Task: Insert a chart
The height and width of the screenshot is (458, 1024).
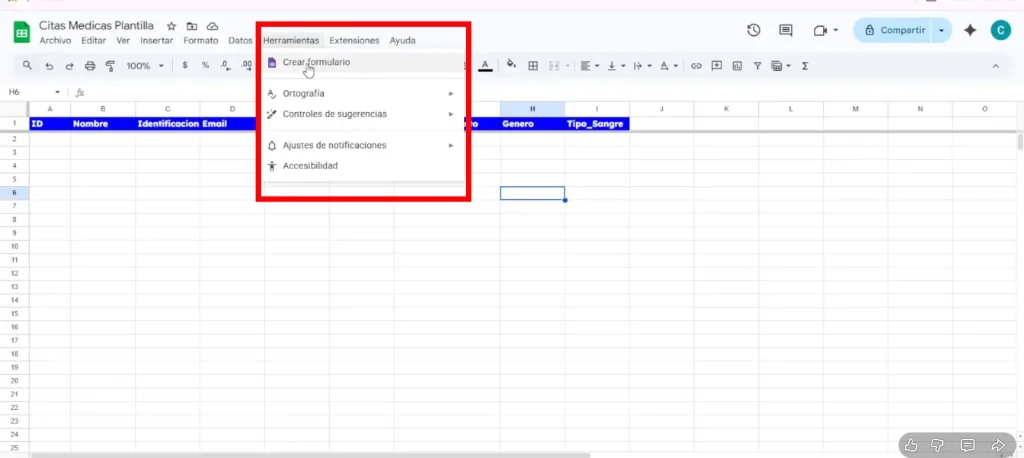Action: point(737,65)
